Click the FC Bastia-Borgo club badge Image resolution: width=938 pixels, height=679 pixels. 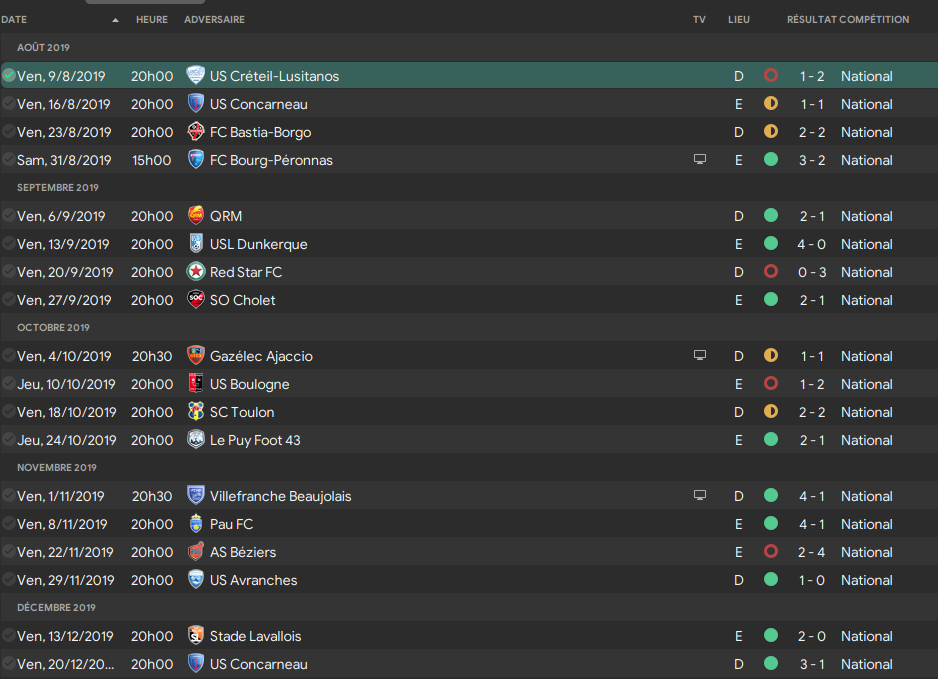[196, 132]
